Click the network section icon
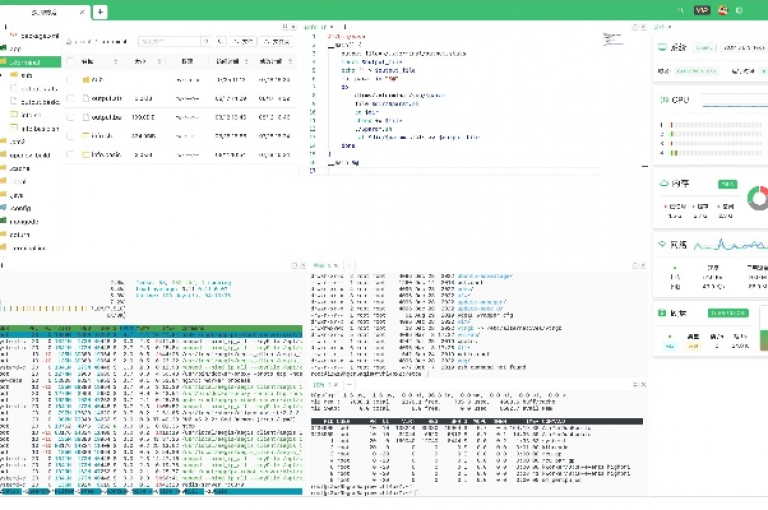 (663, 244)
